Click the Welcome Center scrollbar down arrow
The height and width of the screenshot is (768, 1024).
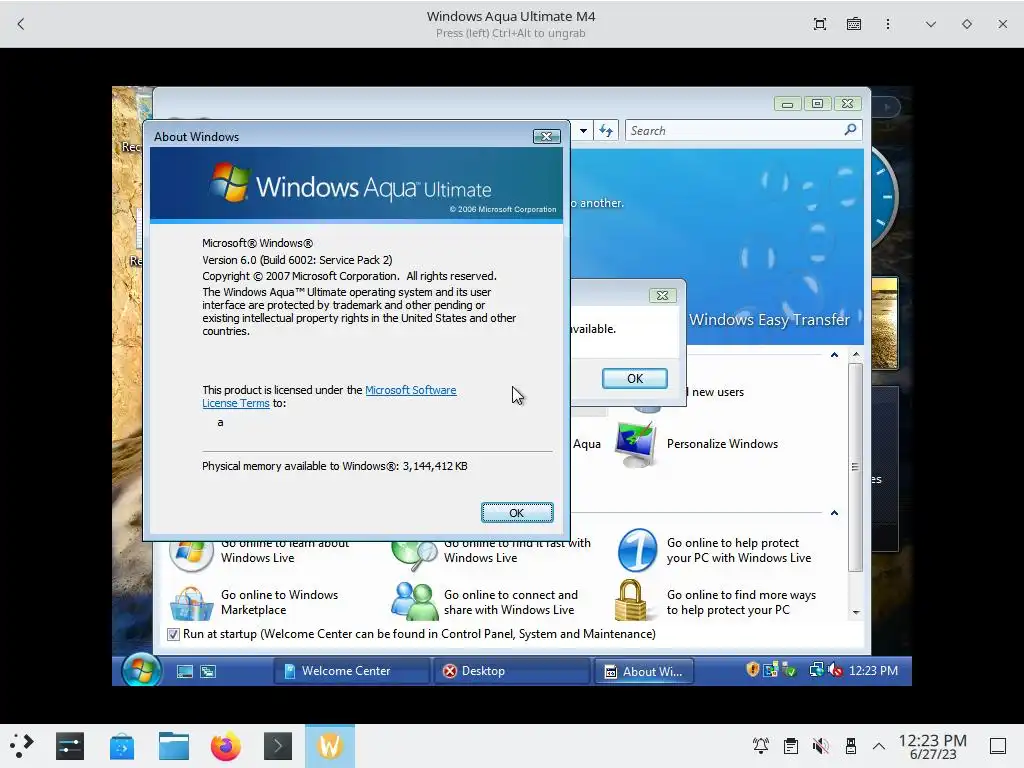tap(856, 613)
